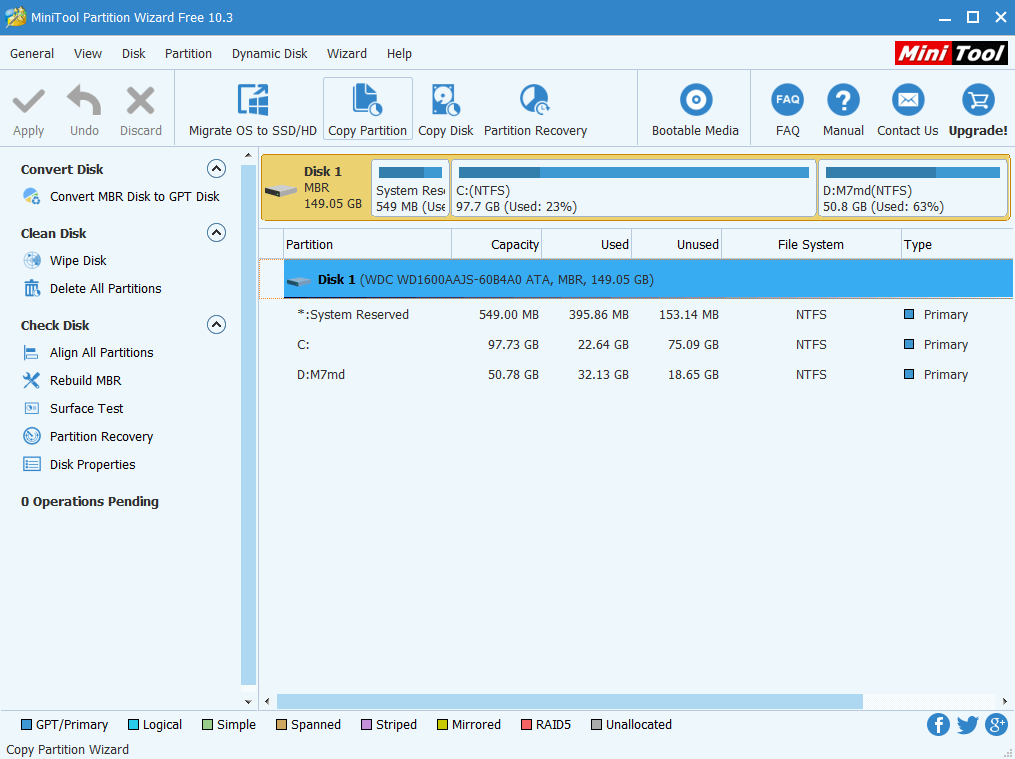Open the Copy Partition wizard
1015x759 pixels.
(367, 107)
